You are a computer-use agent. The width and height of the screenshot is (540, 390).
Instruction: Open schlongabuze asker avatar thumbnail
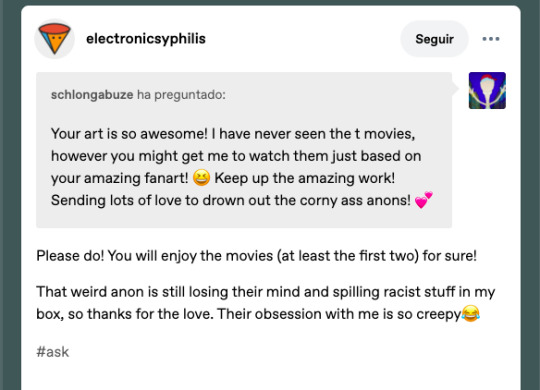coord(487,91)
